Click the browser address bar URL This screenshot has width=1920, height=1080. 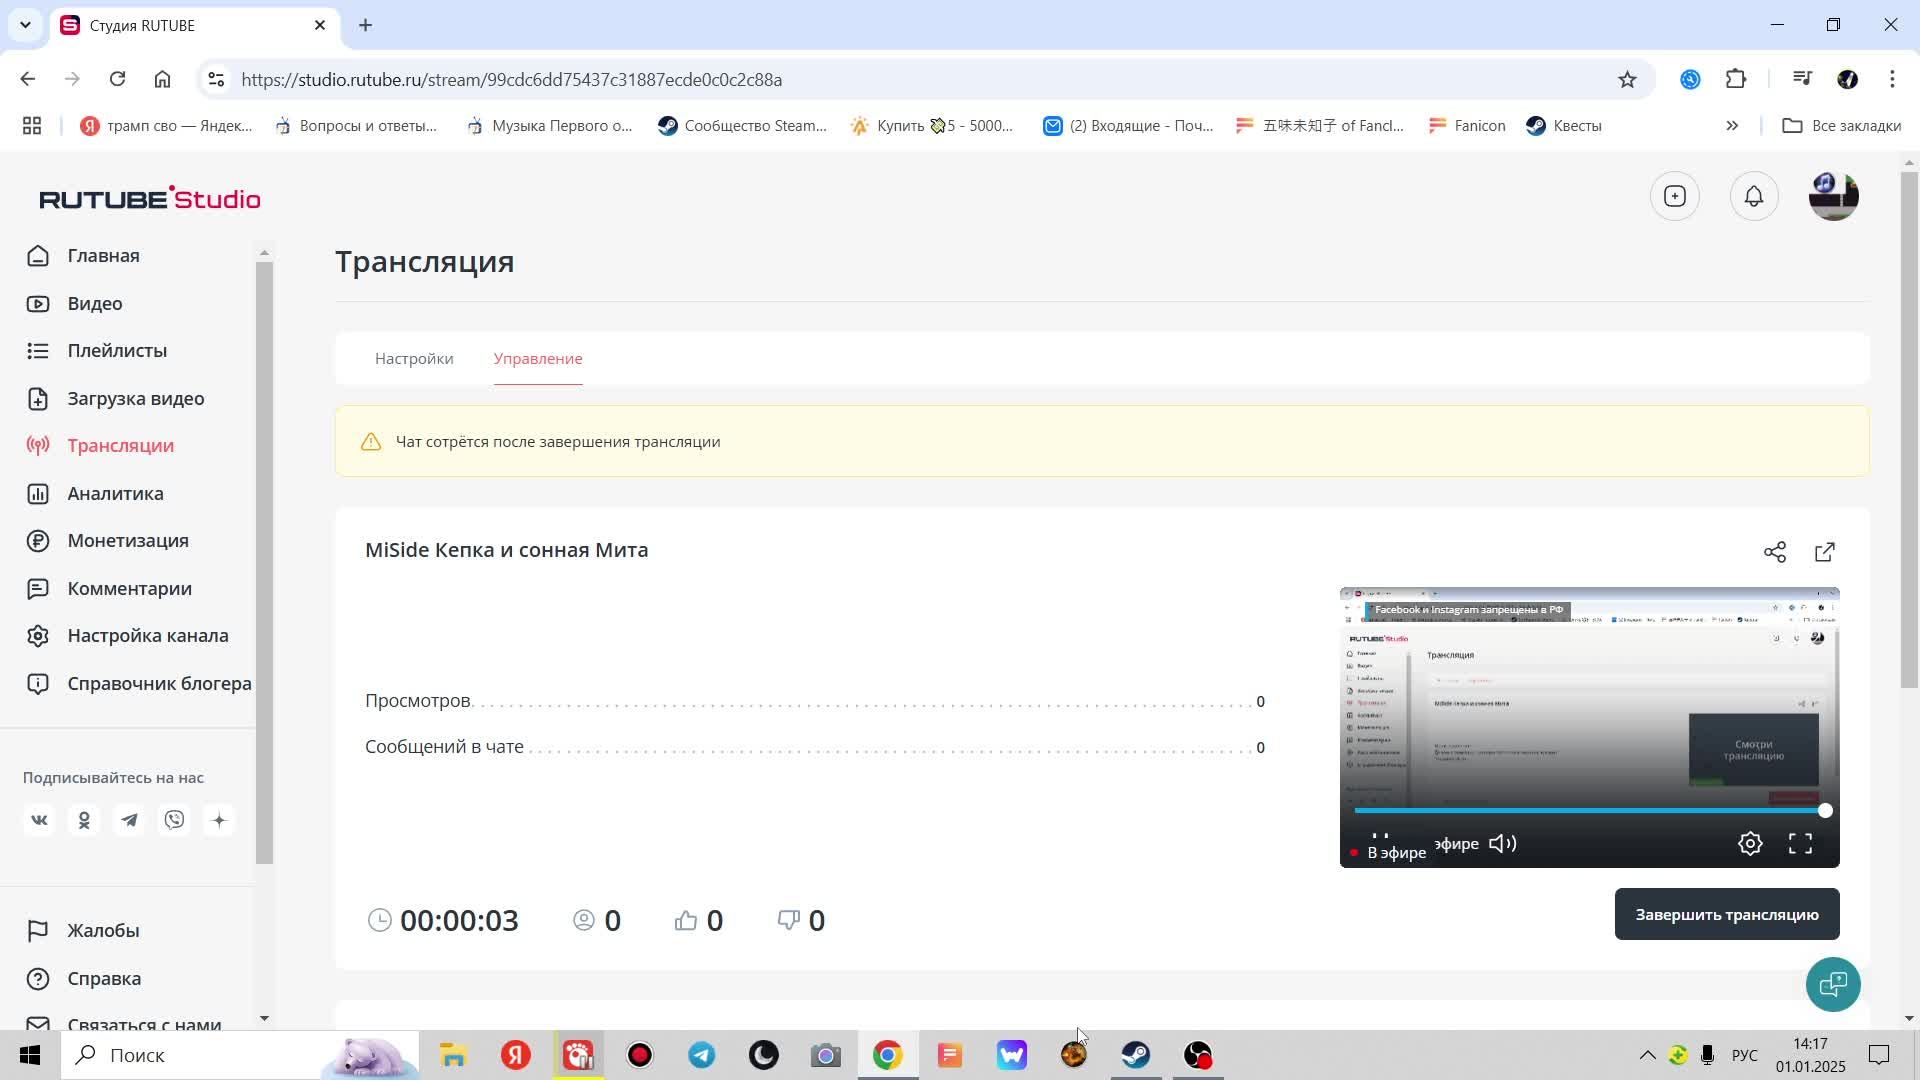point(511,80)
